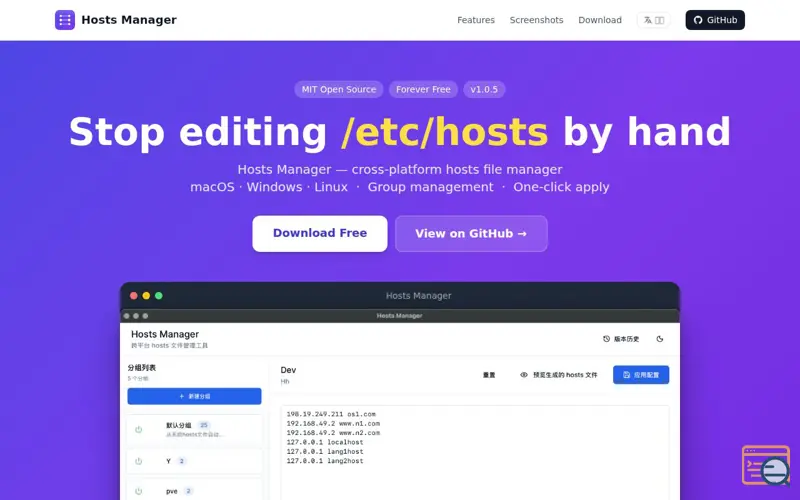800x500 pixels.
Task: Select the Y group row
Action: 194,461
